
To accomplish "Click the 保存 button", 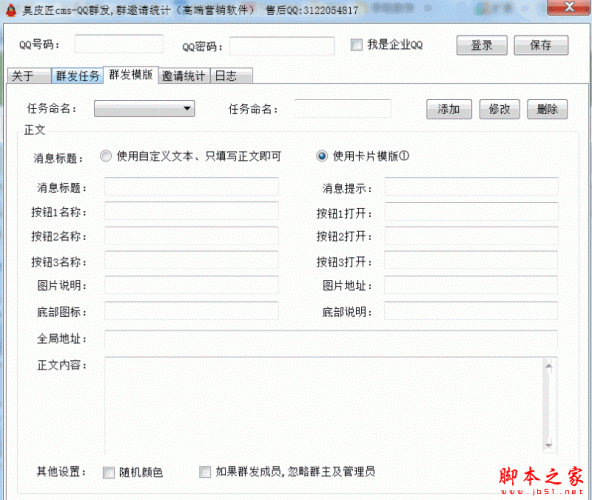I will pyautogui.click(x=541, y=45).
